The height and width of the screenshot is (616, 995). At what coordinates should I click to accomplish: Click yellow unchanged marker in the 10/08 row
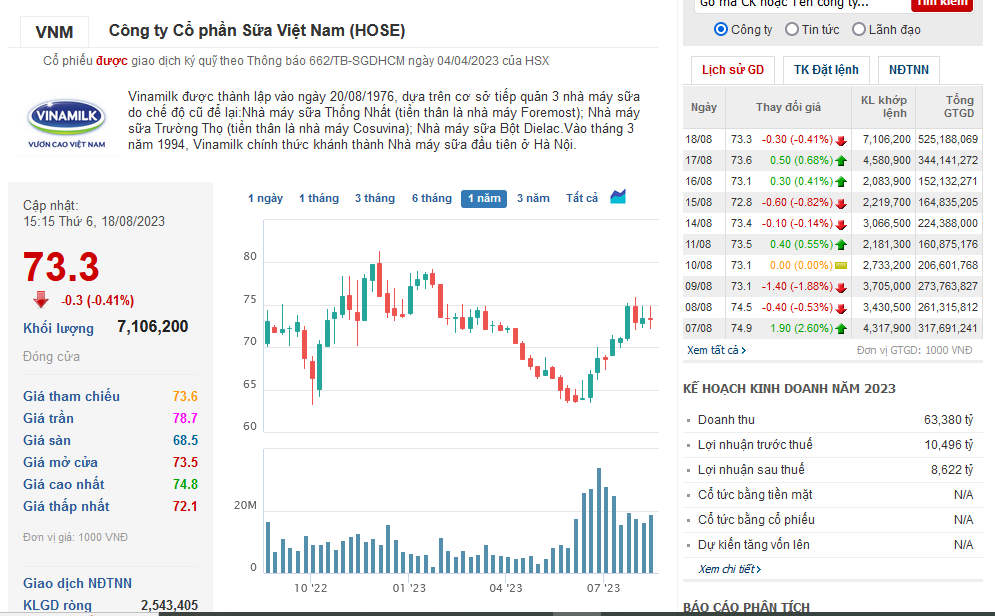tap(841, 266)
